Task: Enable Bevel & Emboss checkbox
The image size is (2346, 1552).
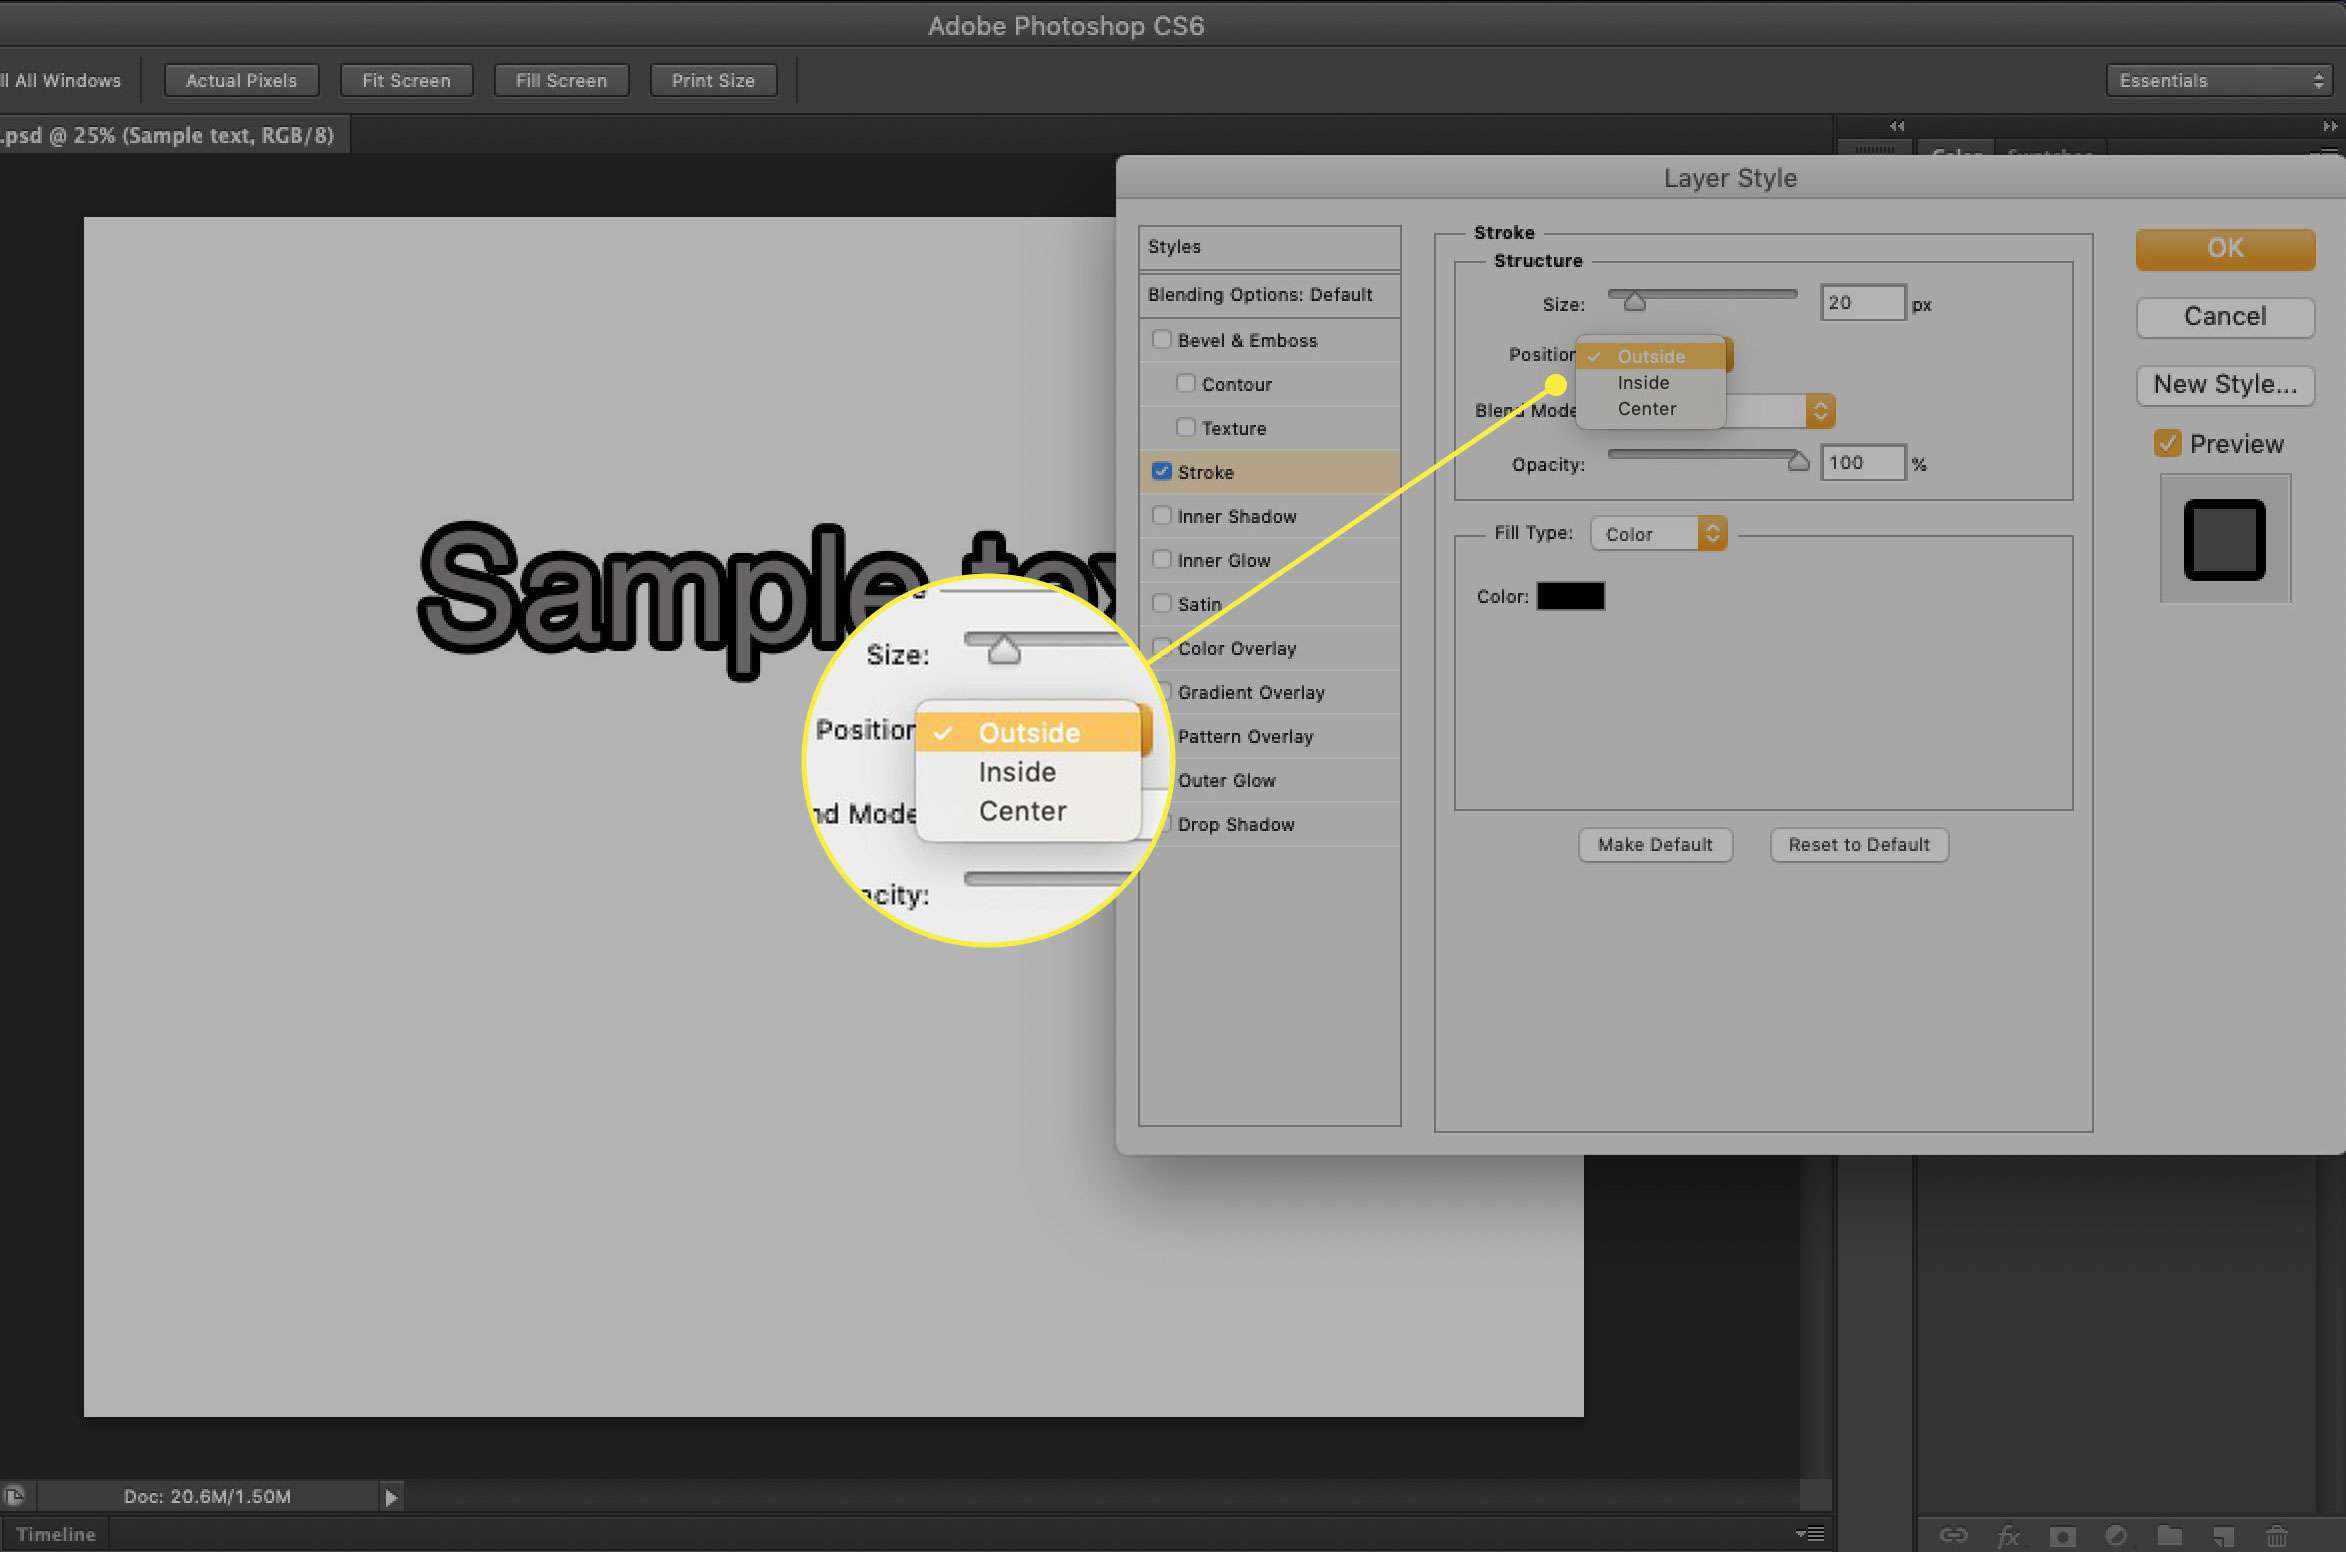Action: (x=1161, y=339)
